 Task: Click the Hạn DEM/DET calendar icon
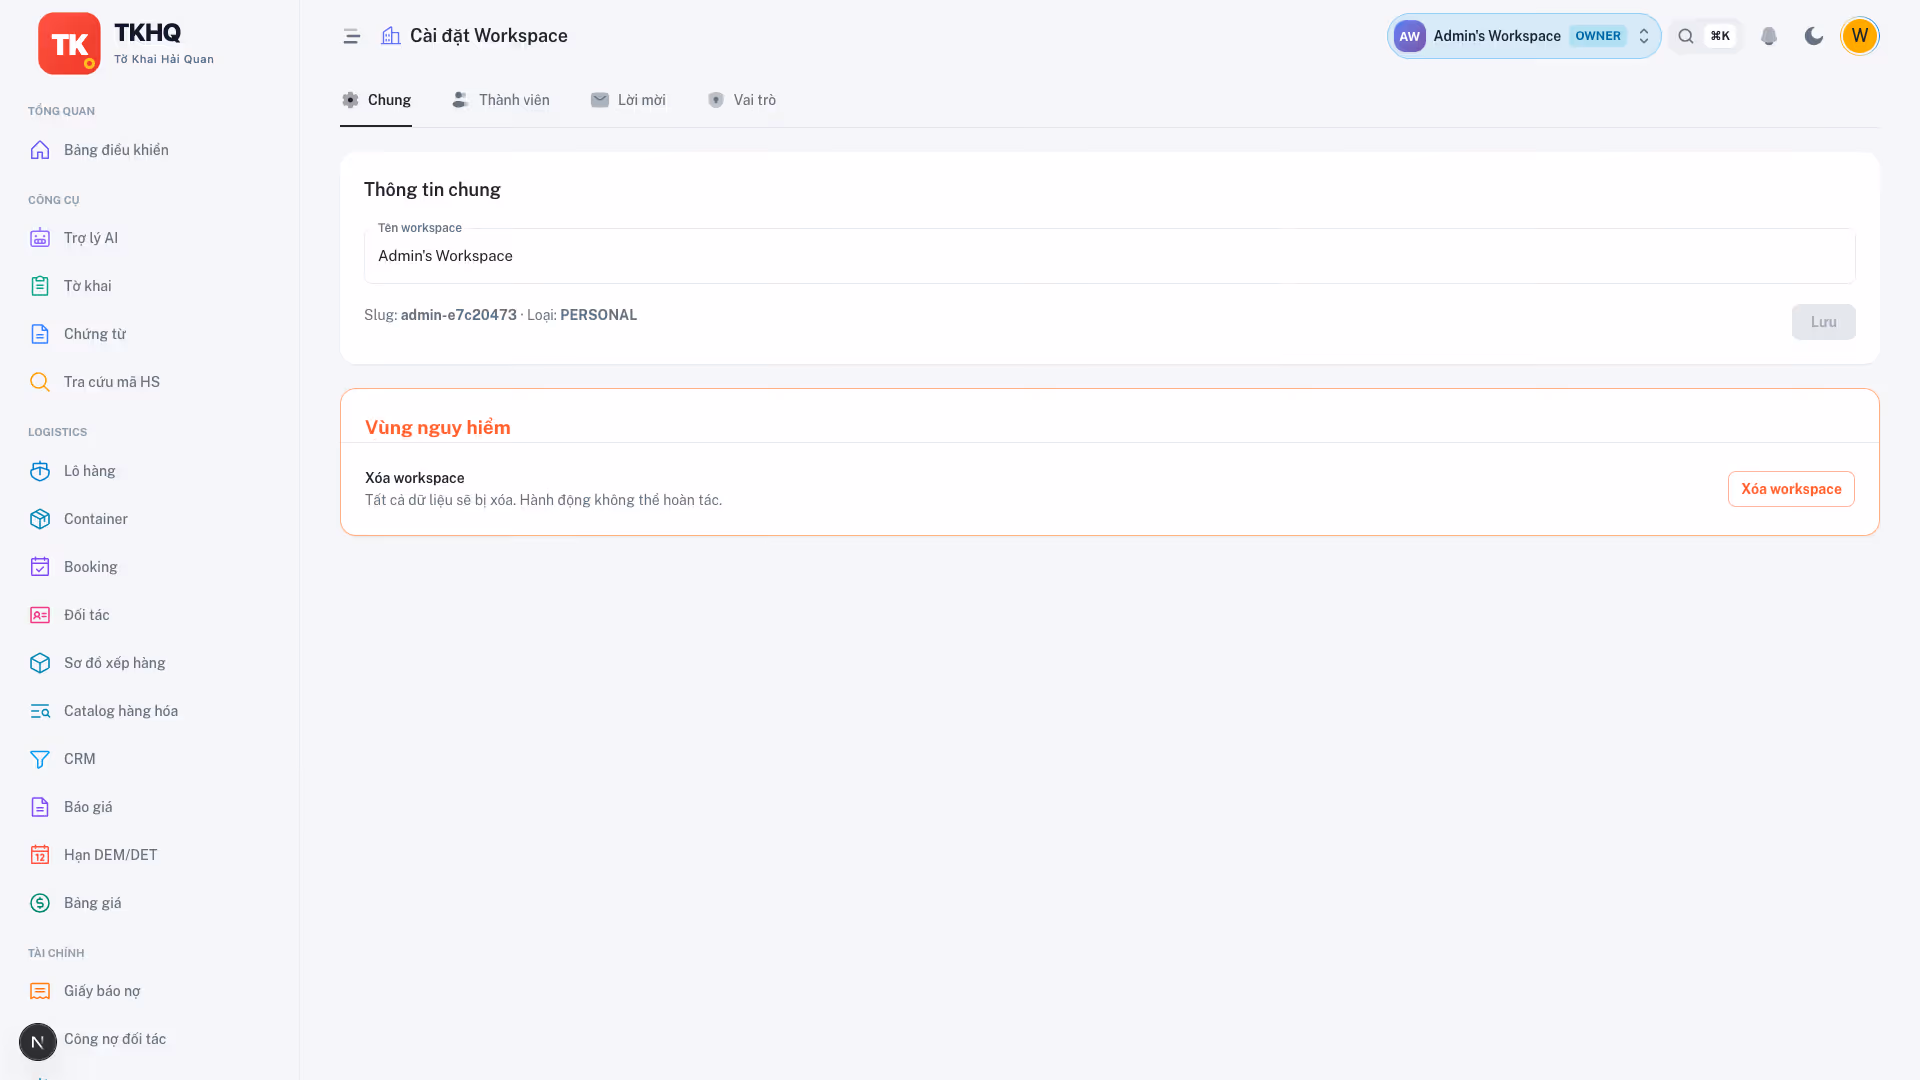pos(40,855)
